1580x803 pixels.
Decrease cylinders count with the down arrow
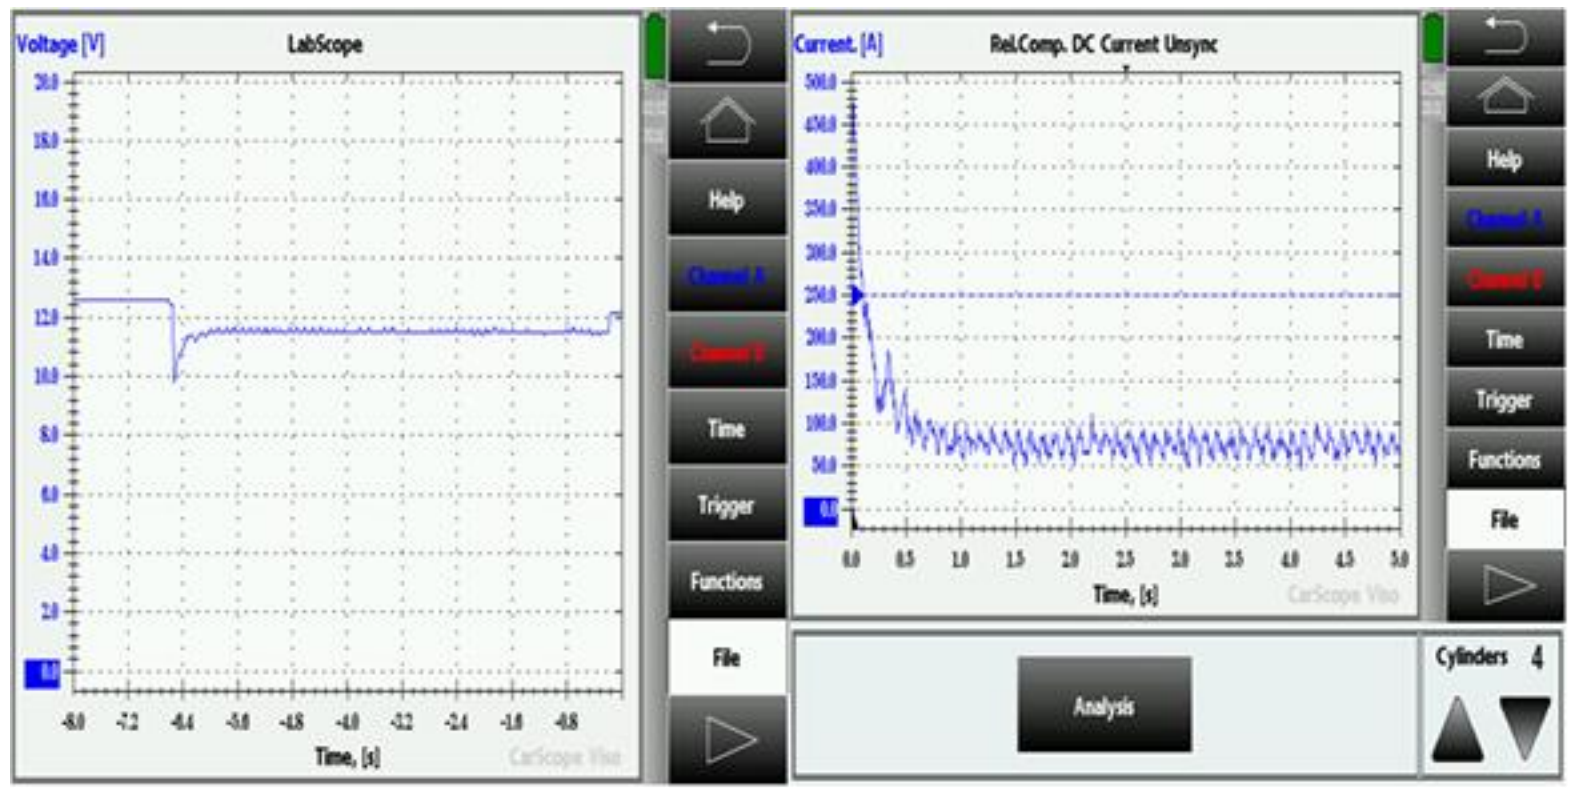(x=1524, y=729)
